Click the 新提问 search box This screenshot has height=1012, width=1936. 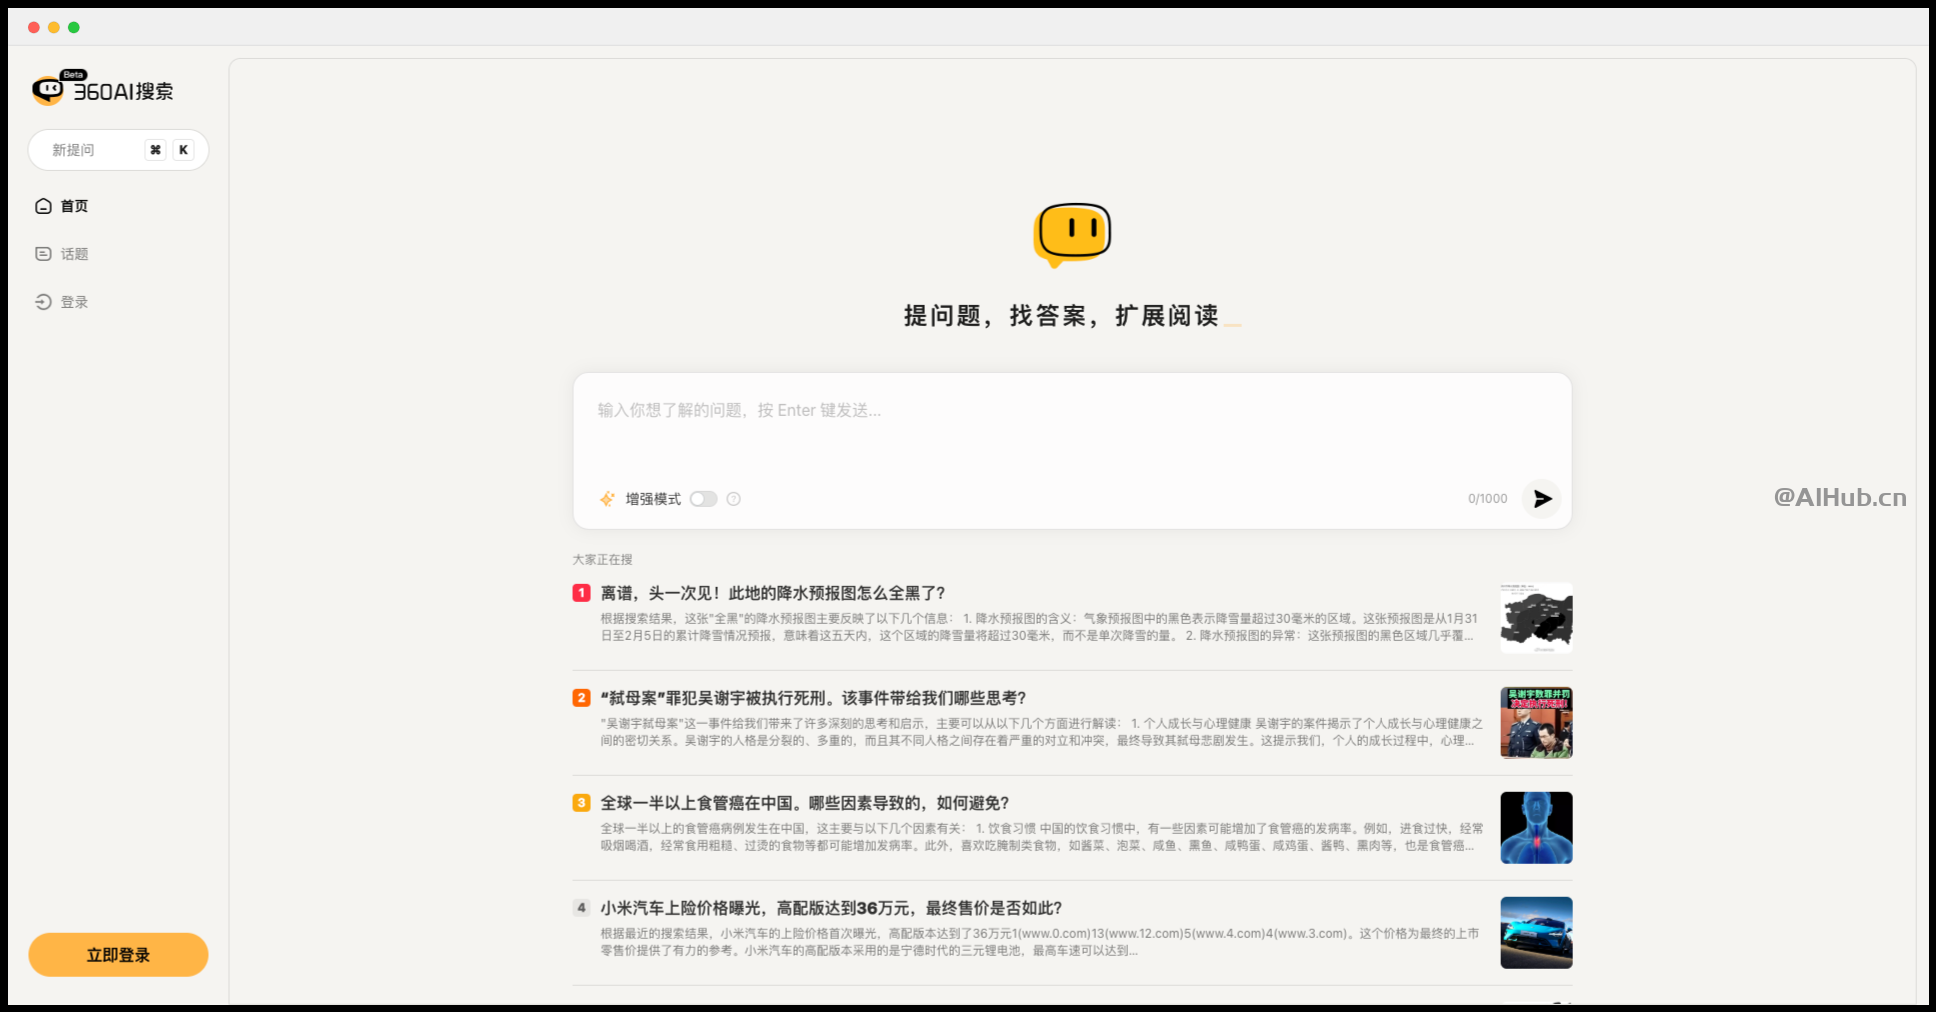tap(118, 150)
